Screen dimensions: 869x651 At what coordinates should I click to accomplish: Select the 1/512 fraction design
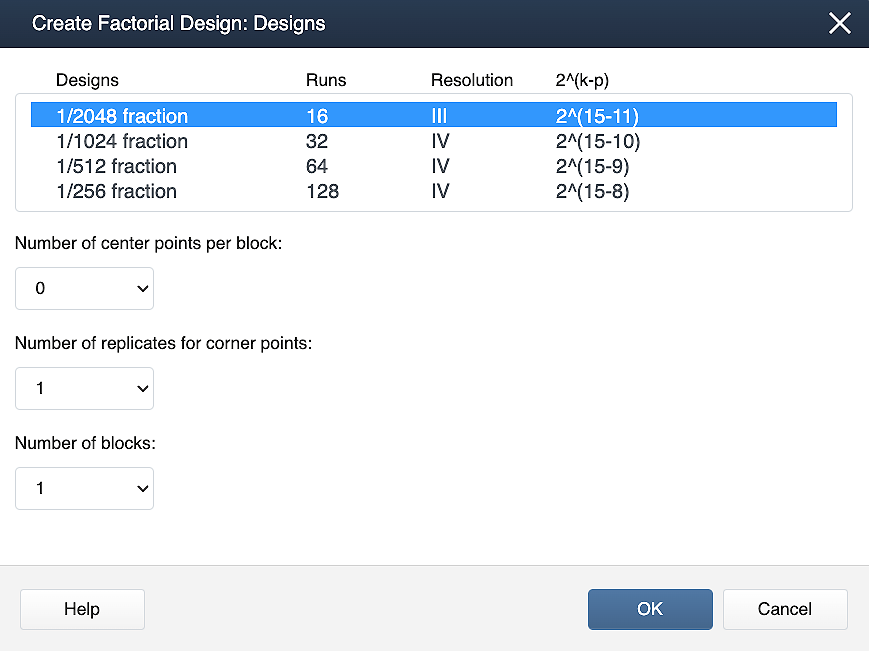point(116,167)
